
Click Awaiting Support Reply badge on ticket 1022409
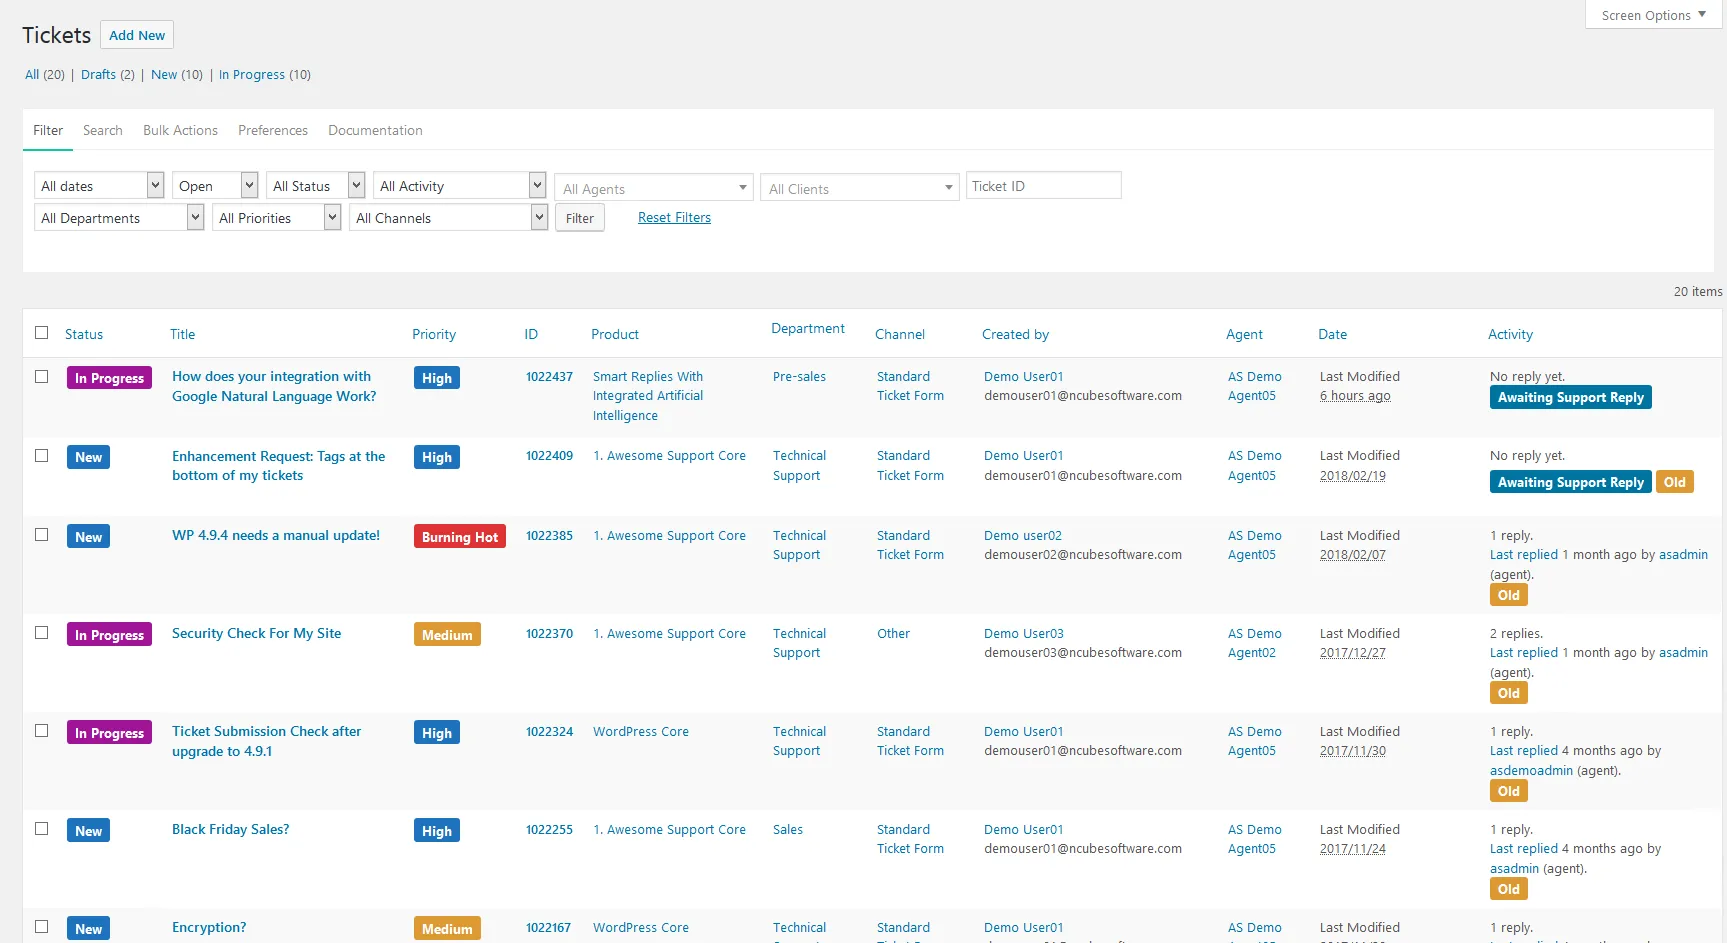pyautogui.click(x=1570, y=482)
